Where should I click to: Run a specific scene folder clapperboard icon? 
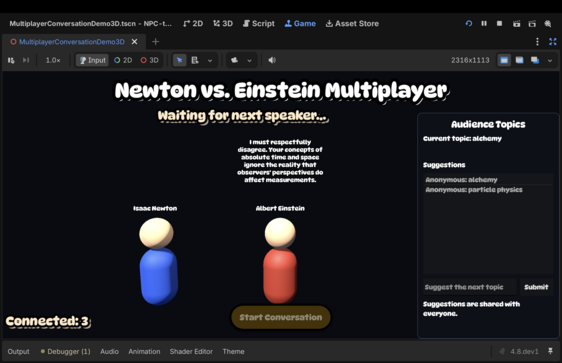(x=532, y=24)
